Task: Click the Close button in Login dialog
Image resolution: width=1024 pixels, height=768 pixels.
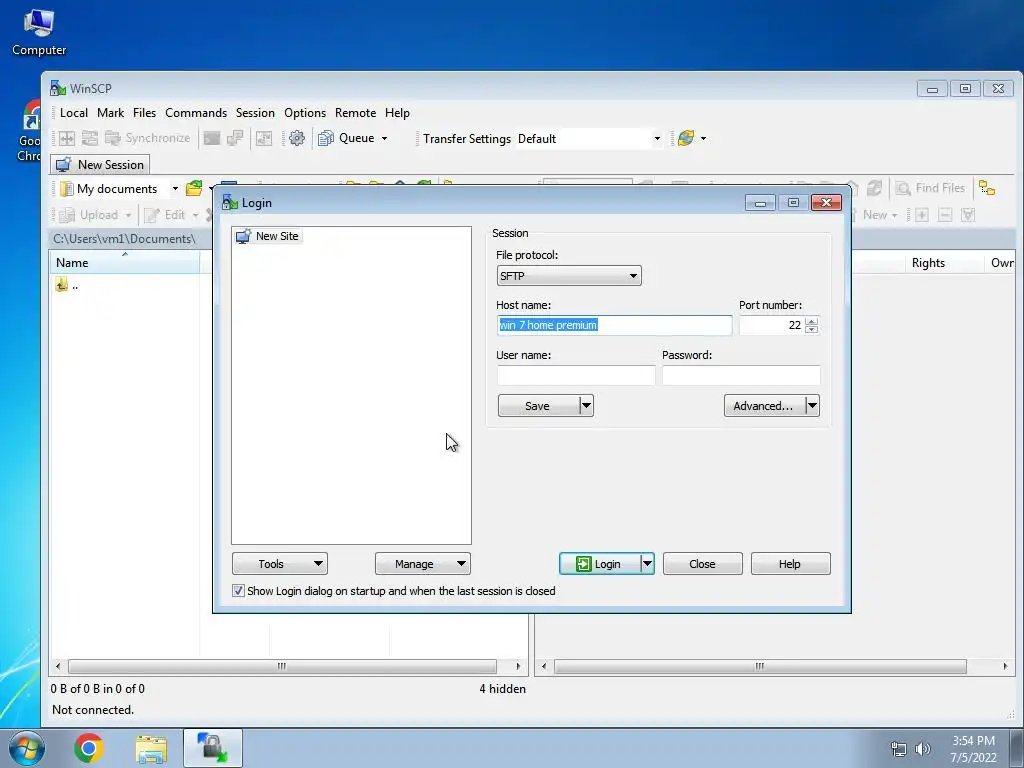Action: click(x=703, y=564)
